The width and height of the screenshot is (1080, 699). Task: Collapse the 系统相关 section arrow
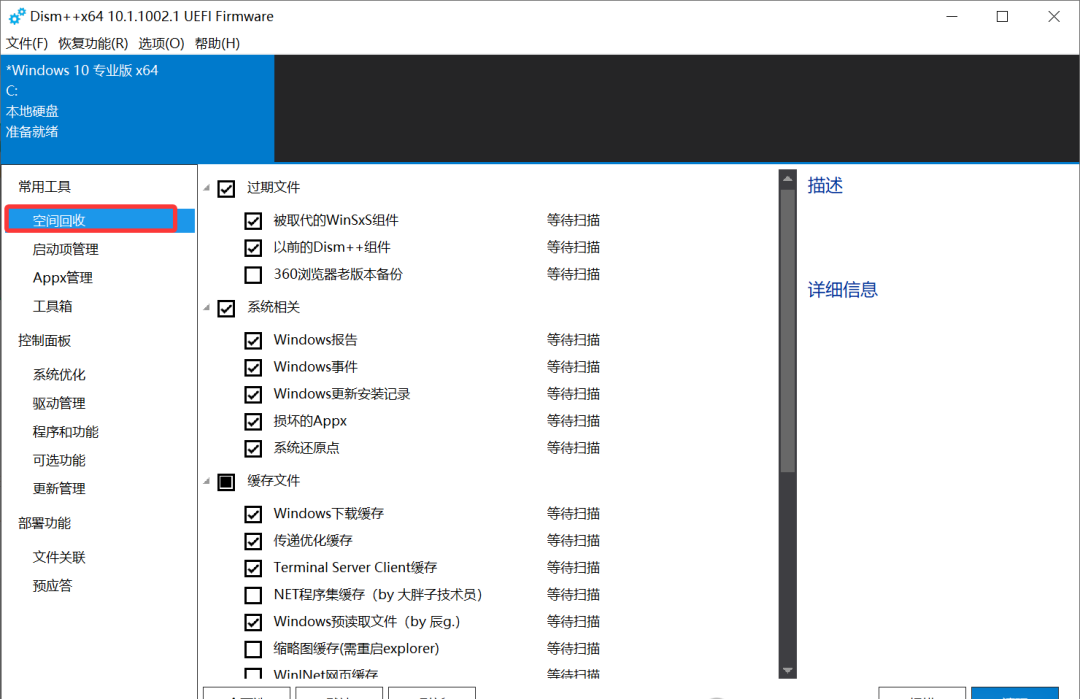click(x=207, y=308)
